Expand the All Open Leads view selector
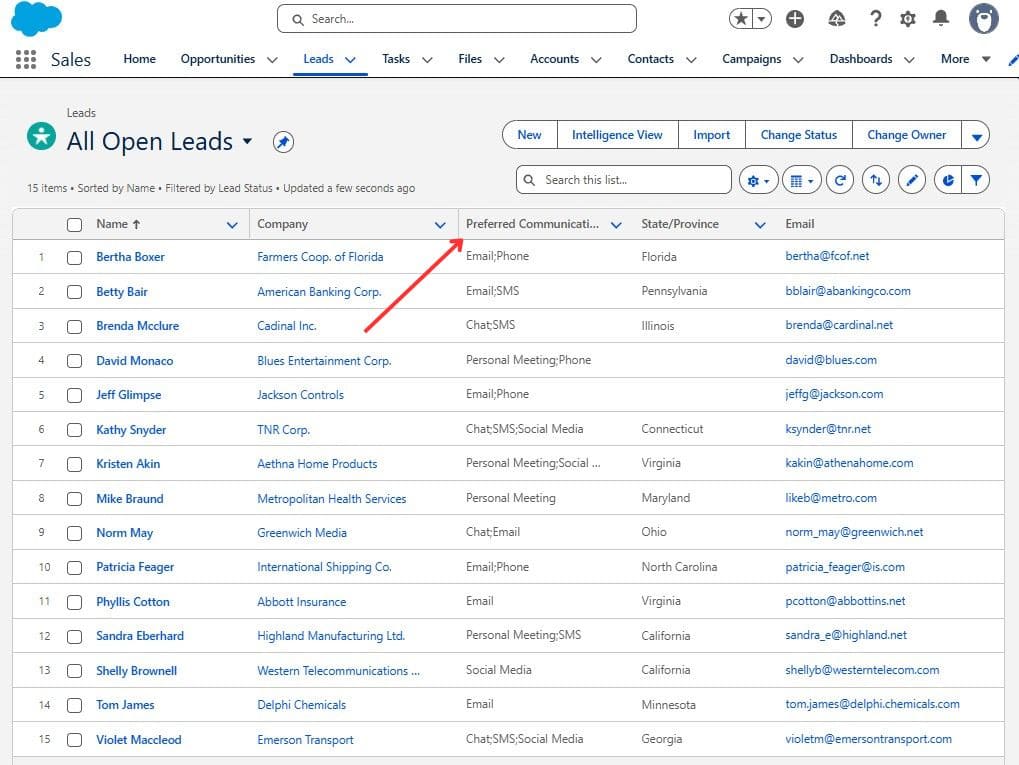Viewport: 1019px width, 765px height. click(246, 142)
